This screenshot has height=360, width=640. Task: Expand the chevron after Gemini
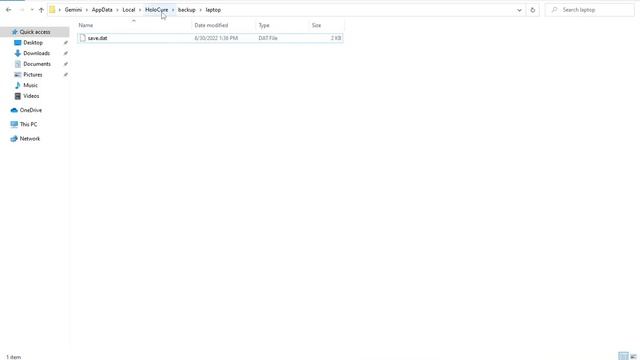click(x=87, y=10)
